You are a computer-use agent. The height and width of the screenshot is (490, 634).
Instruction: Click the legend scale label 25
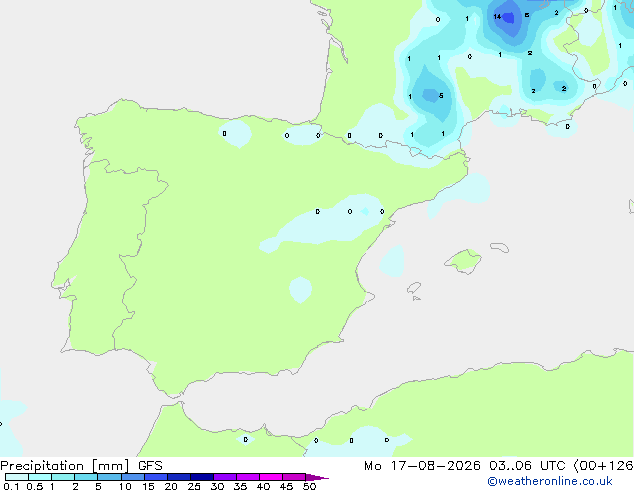(x=194, y=486)
